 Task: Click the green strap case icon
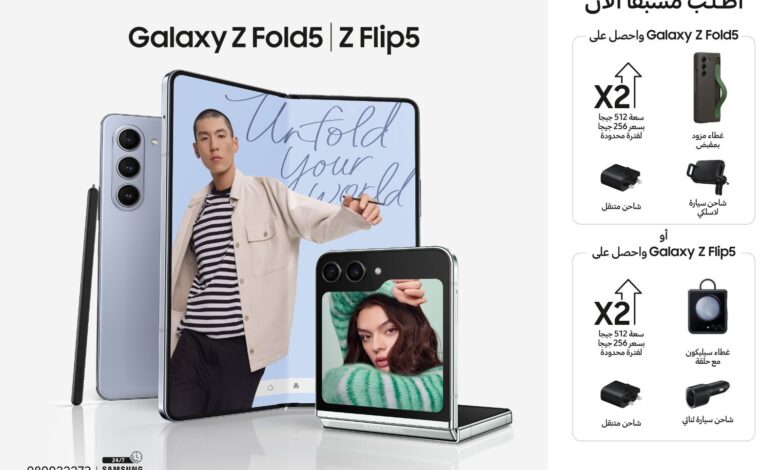tap(709, 88)
